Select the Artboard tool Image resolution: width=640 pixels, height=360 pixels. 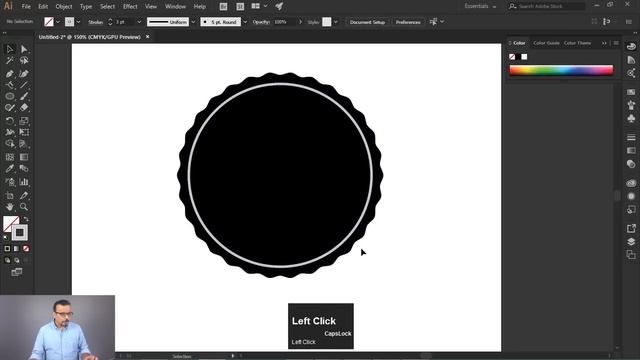(10, 196)
